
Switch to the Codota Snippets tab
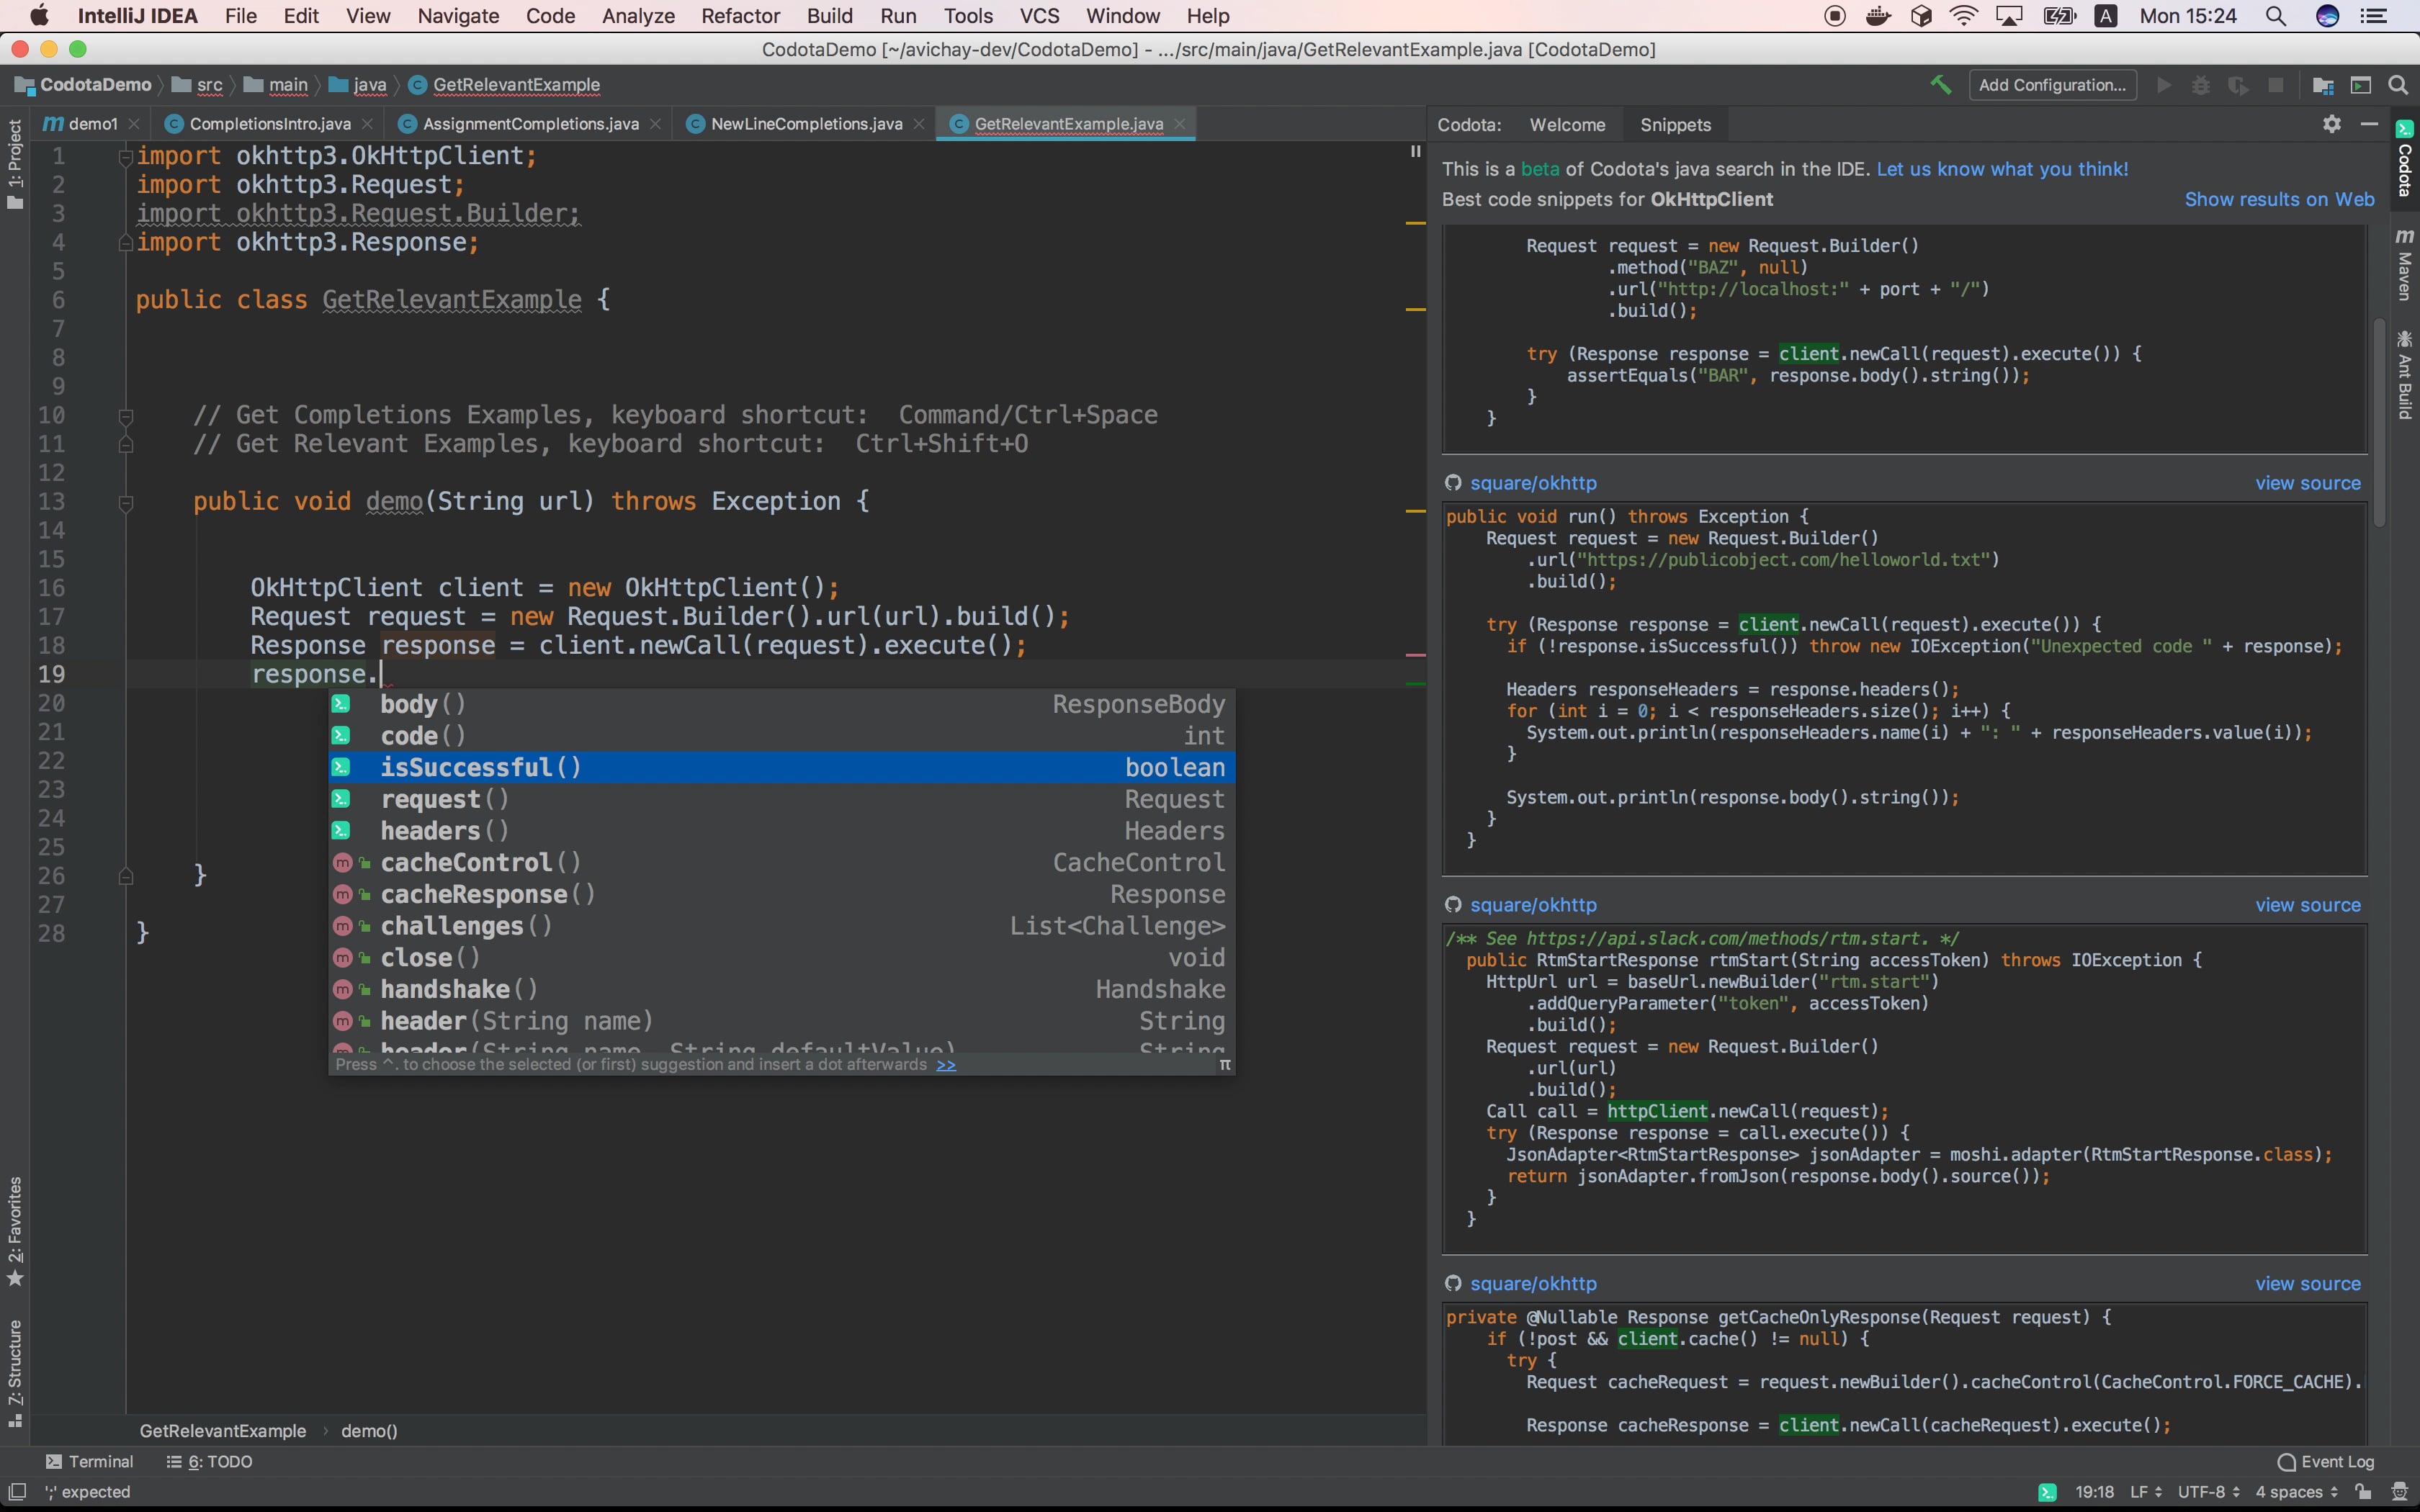pos(1675,125)
